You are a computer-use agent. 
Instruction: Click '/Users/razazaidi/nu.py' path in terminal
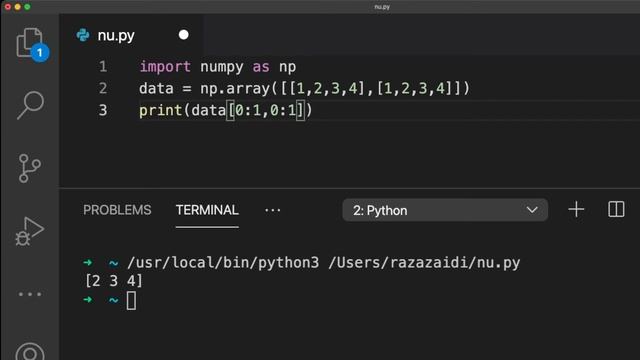tap(424, 262)
